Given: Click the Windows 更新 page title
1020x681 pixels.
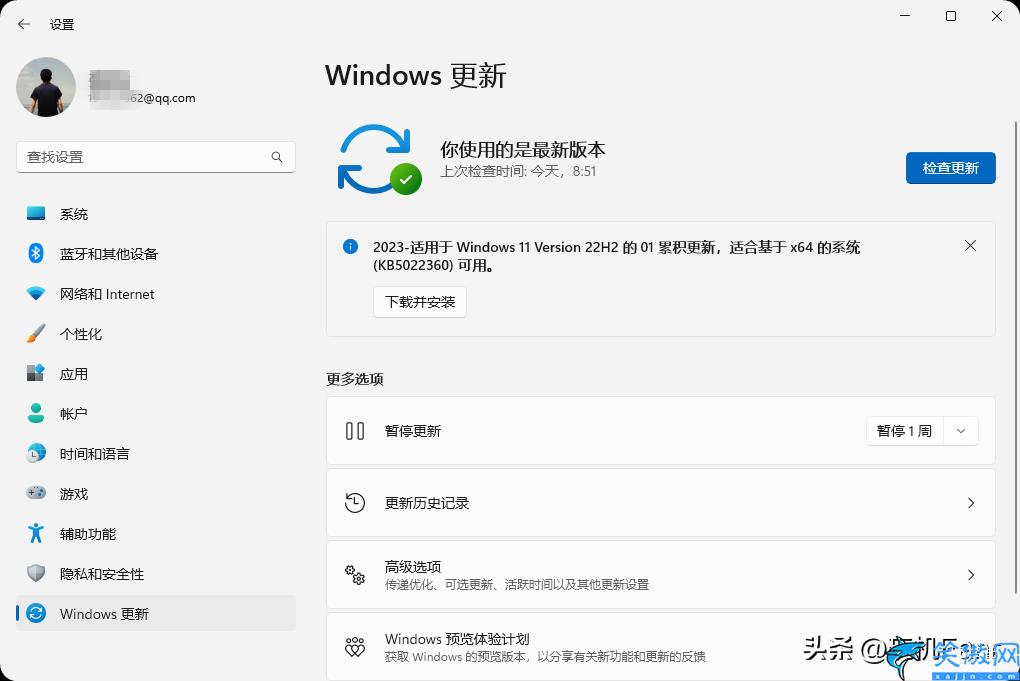Looking at the screenshot, I should [x=416, y=75].
